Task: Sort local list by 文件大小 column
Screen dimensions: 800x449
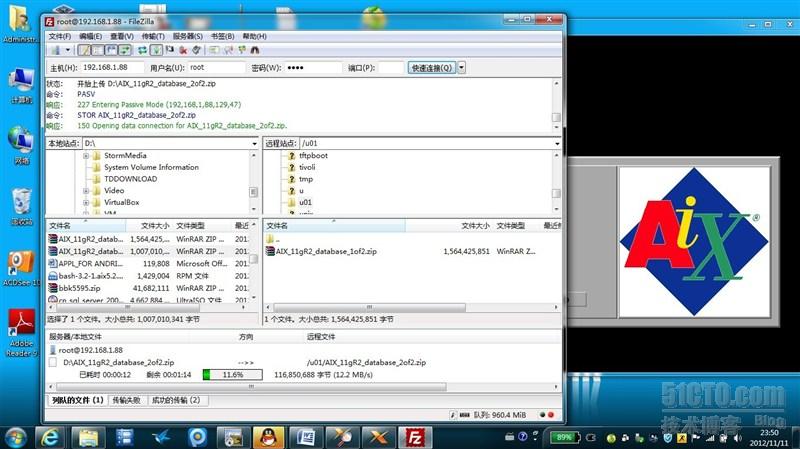Action: pos(155,226)
